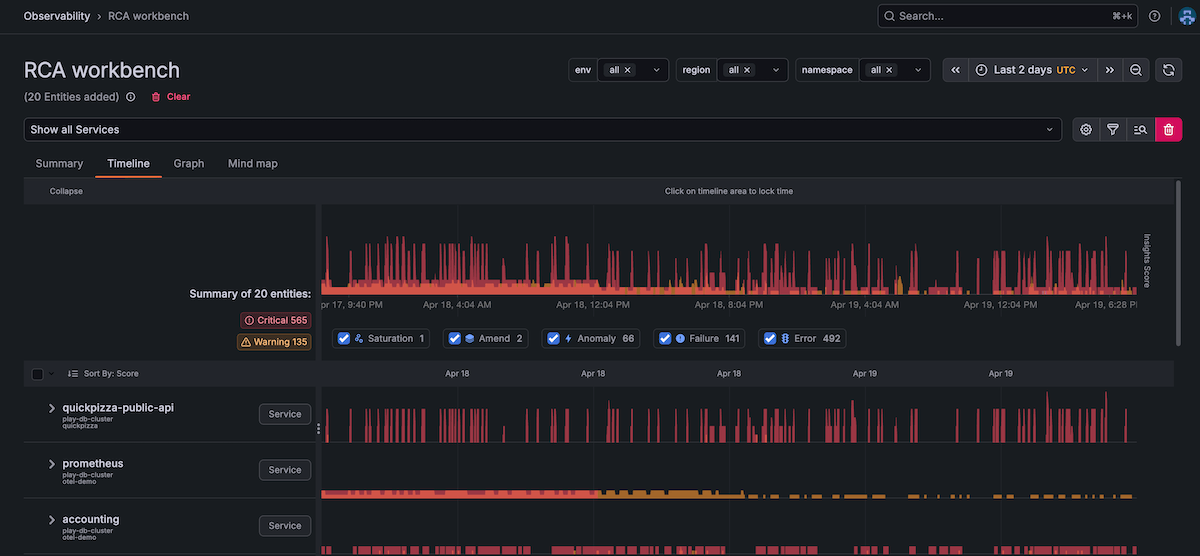Toggle Error checkbox
This screenshot has width=1200, height=556.
[x=770, y=339]
